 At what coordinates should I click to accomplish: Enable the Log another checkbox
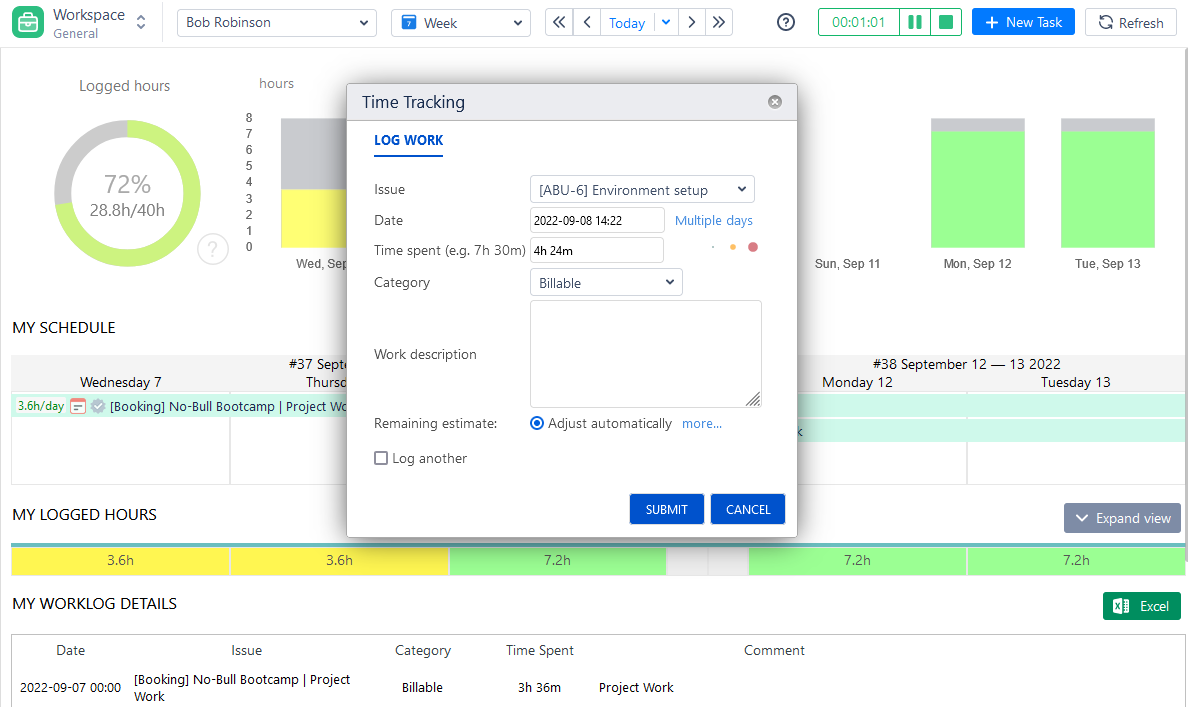381,457
